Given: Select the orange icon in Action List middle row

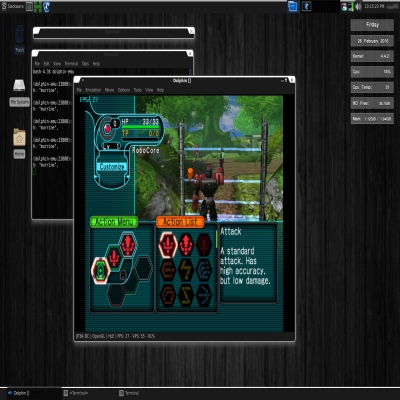Looking at the screenshot, I should tap(168, 270).
